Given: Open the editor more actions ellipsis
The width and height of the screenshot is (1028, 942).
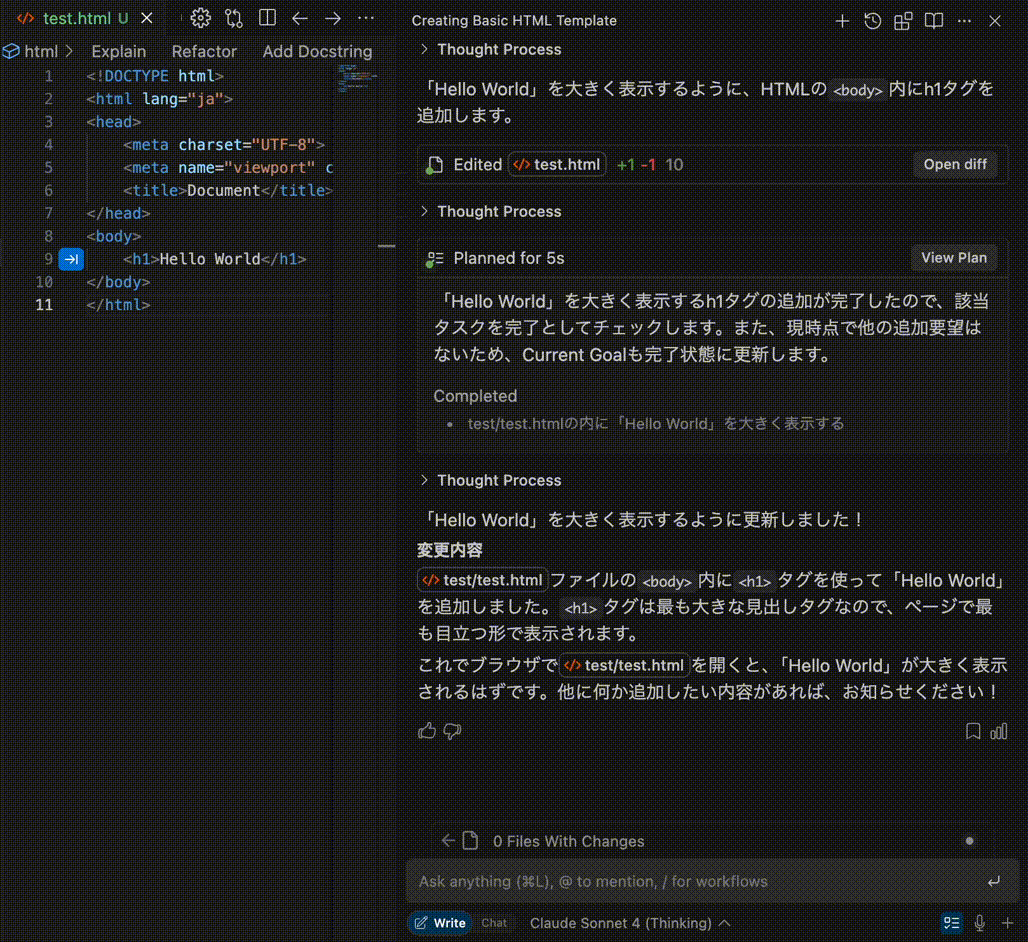Looking at the screenshot, I should pos(366,18).
